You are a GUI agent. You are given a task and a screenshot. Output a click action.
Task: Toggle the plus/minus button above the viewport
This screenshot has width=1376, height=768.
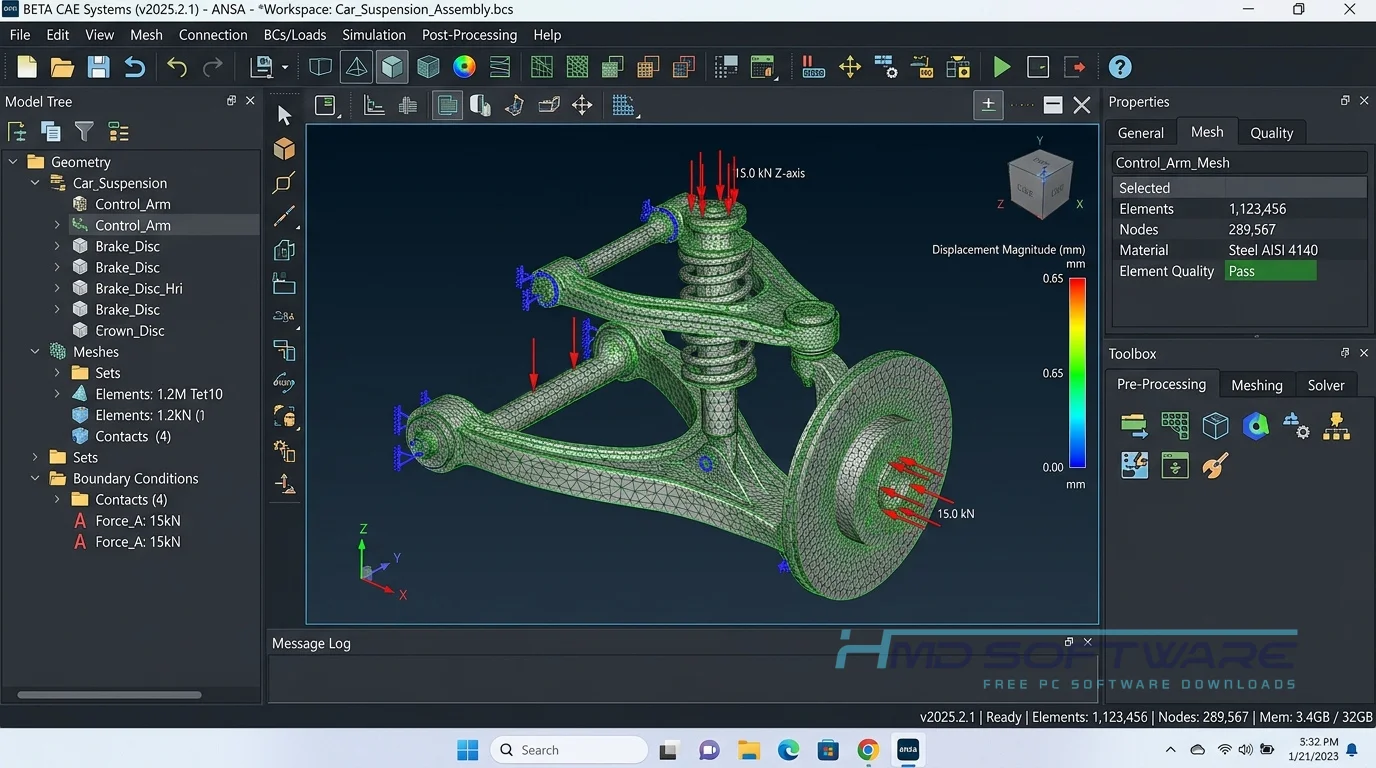(x=988, y=105)
